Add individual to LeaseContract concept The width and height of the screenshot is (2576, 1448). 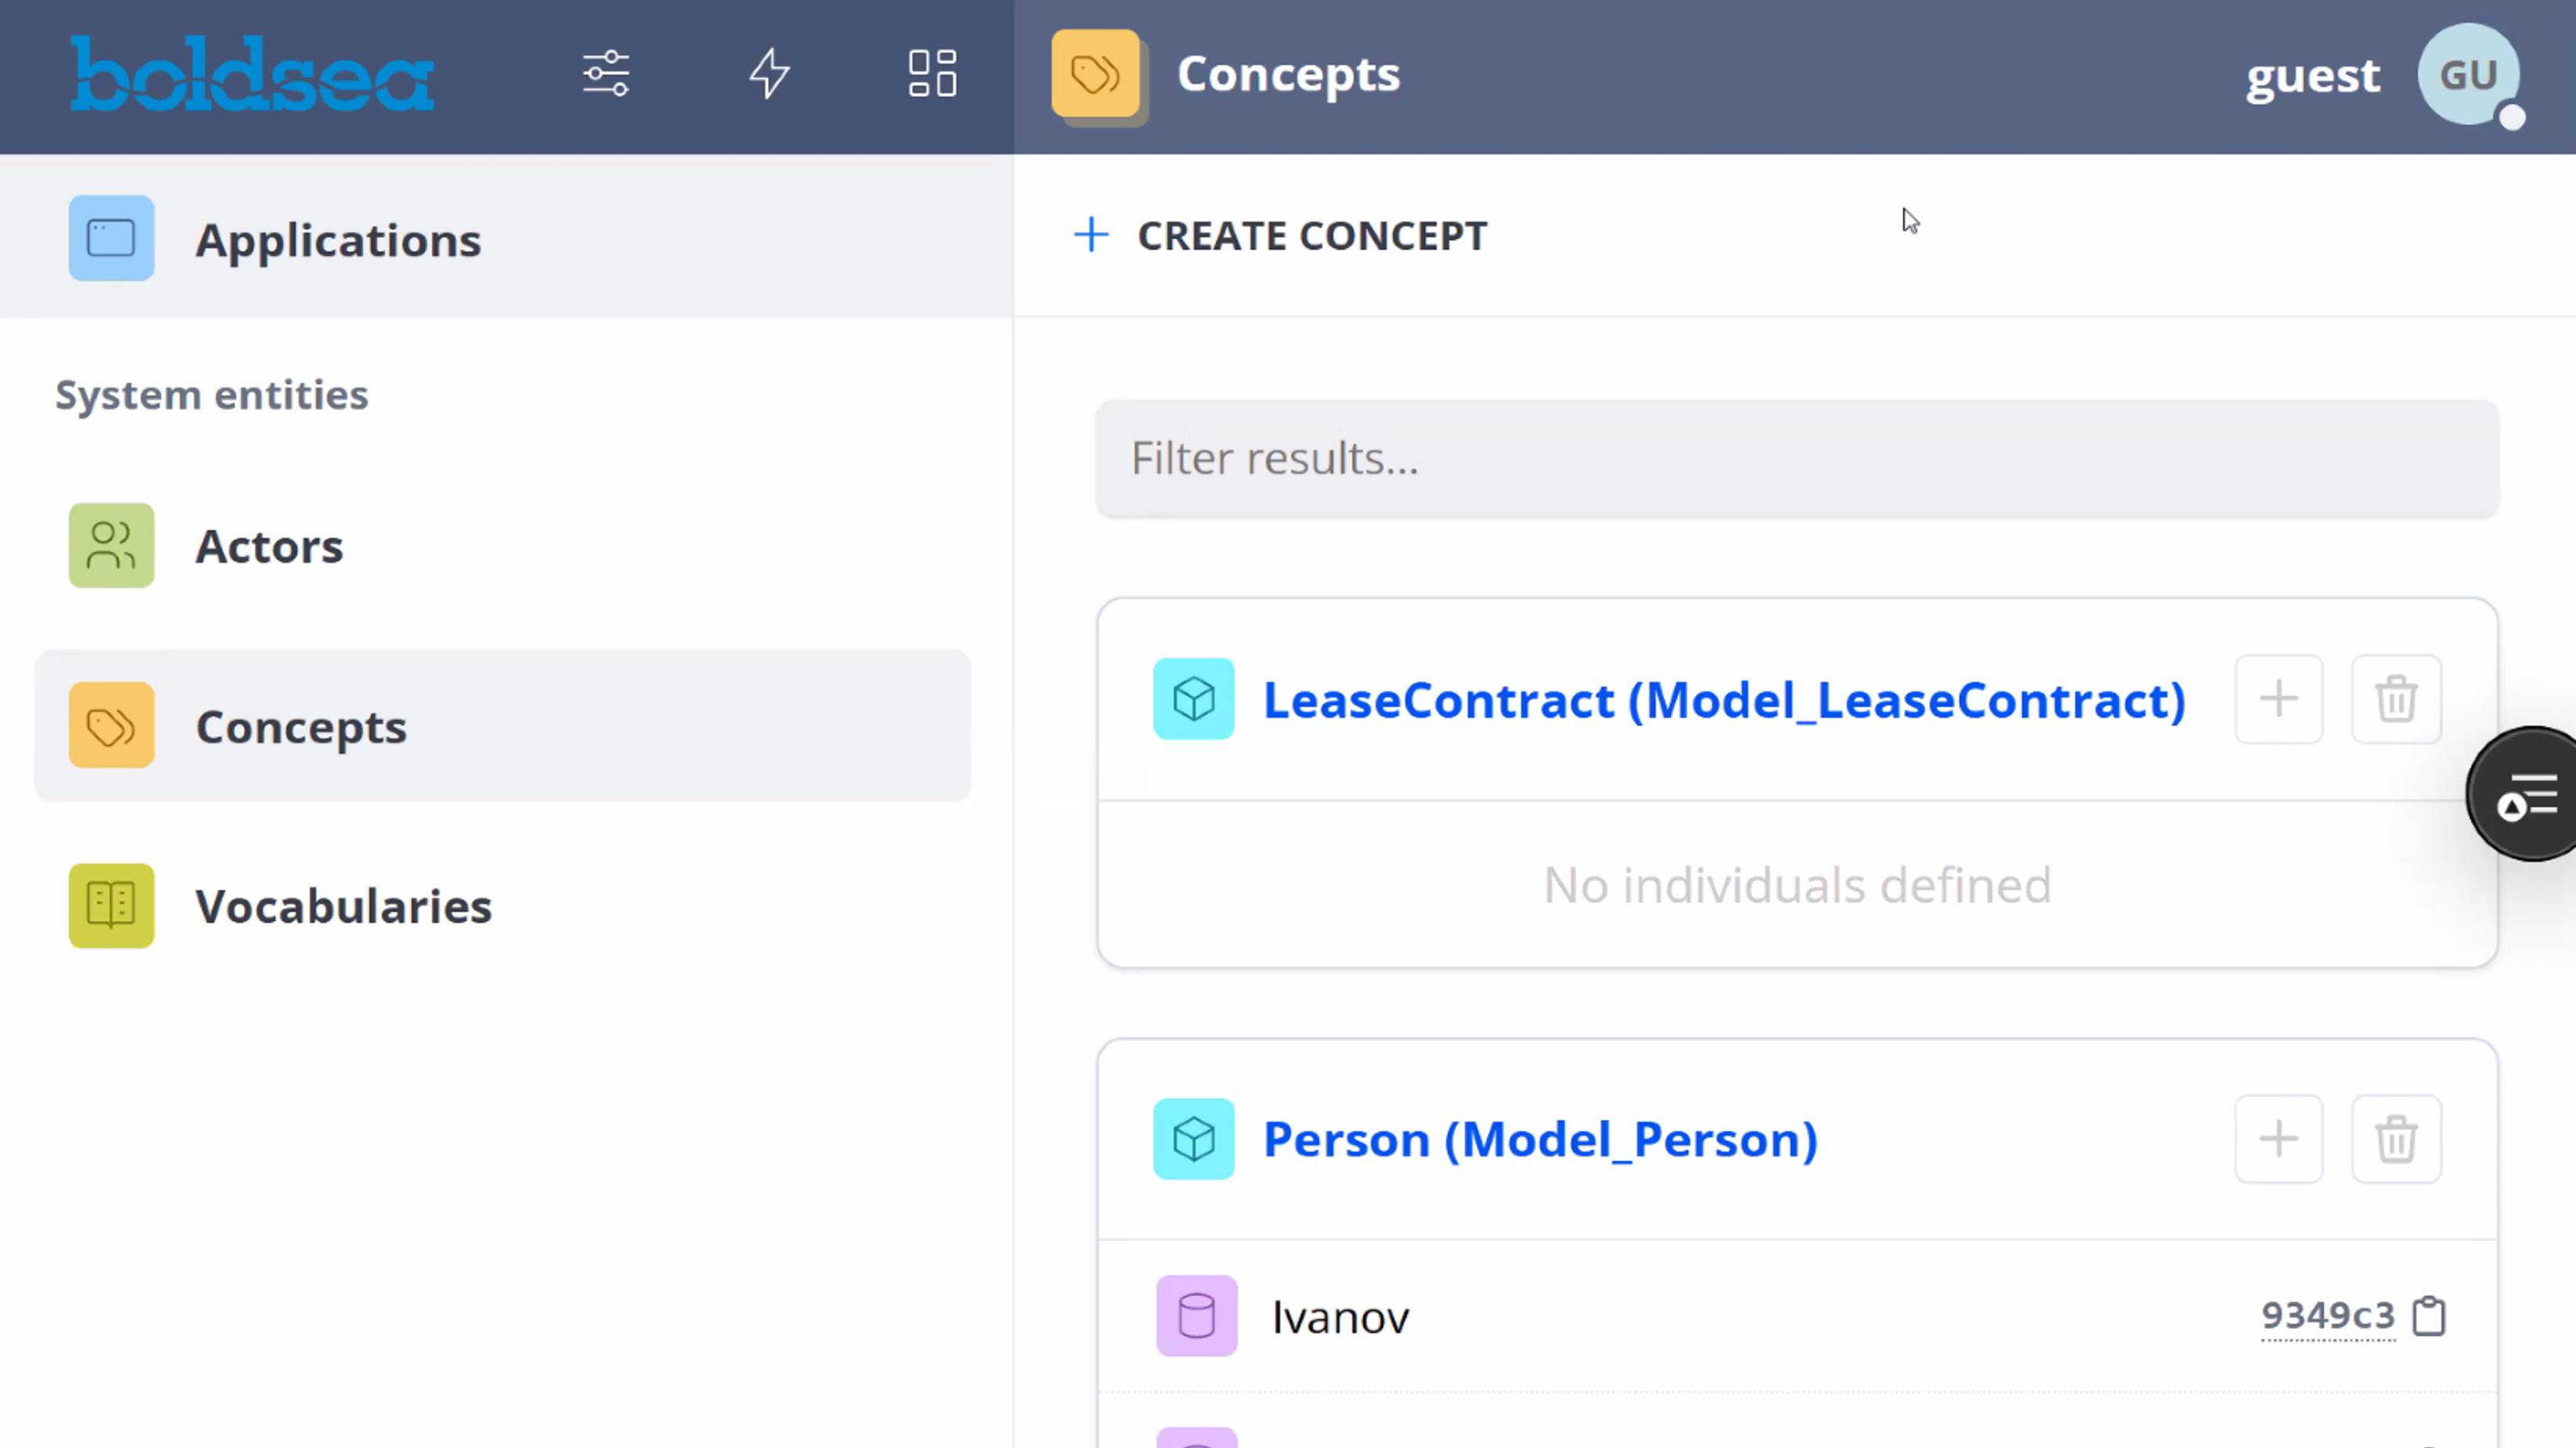pos(2278,699)
